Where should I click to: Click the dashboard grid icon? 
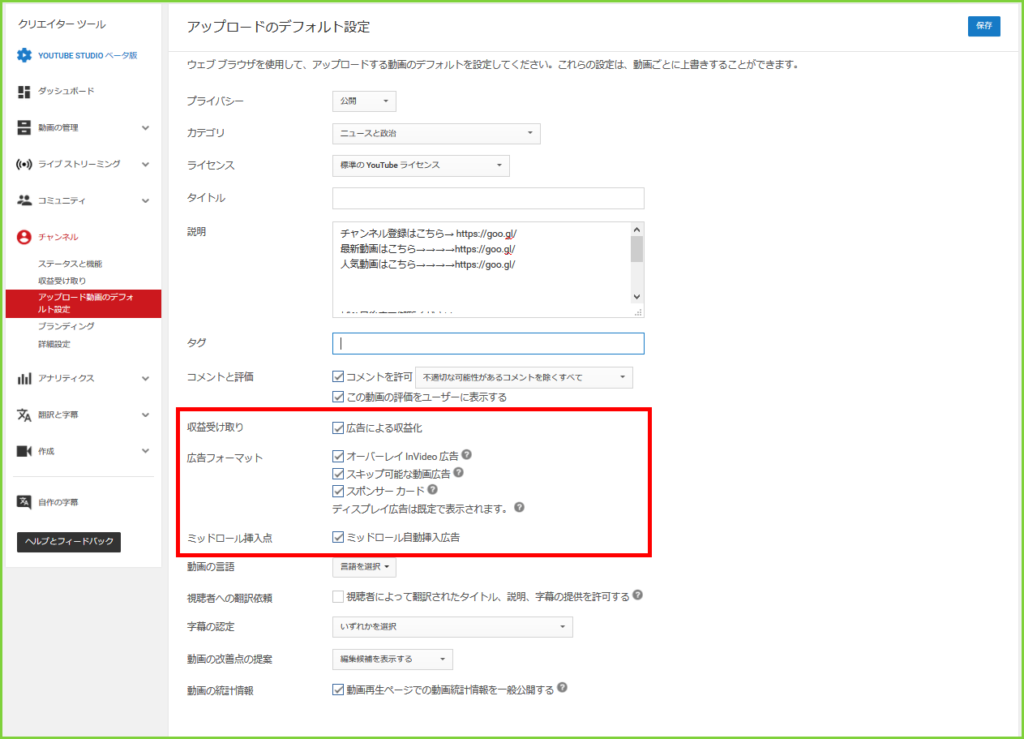coord(24,91)
